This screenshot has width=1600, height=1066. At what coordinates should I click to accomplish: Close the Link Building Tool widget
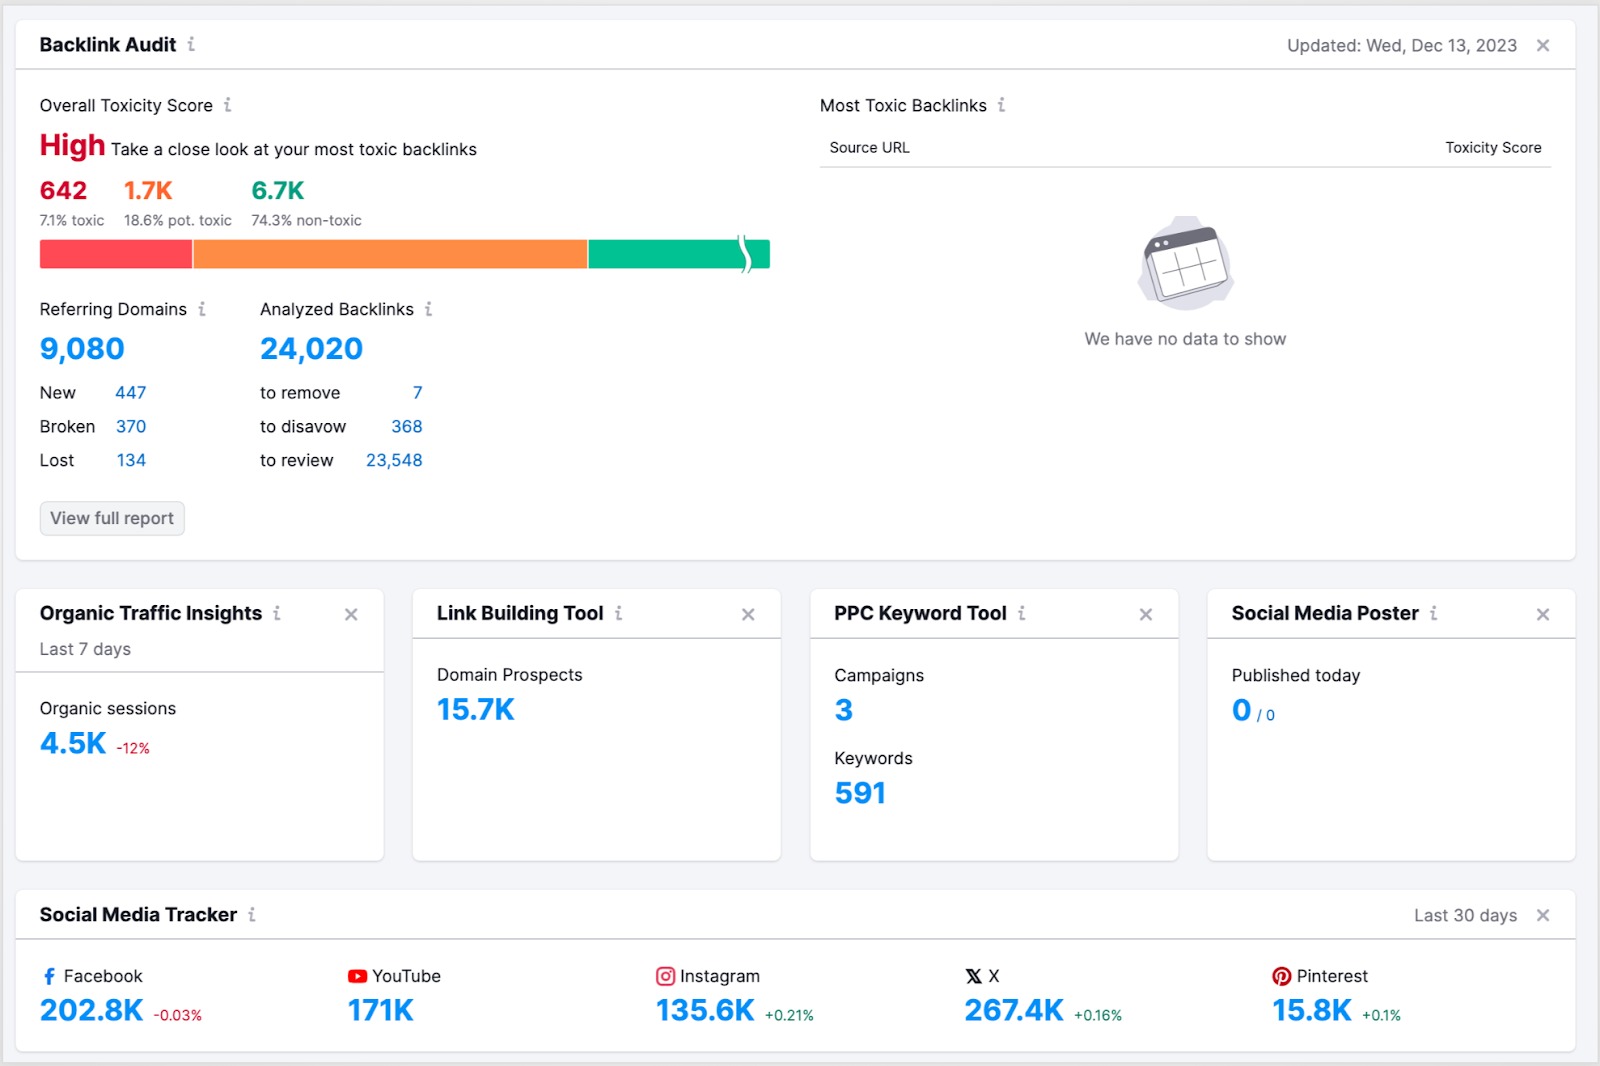[748, 614]
